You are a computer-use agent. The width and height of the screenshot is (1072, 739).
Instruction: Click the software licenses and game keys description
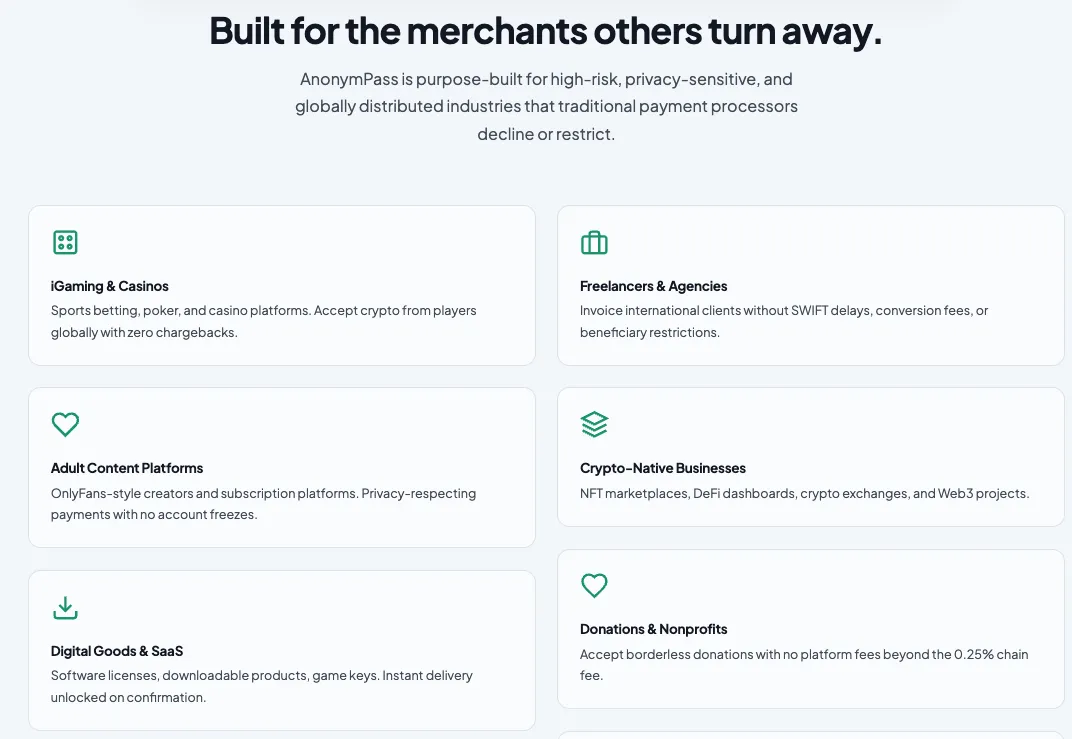click(x=262, y=686)
